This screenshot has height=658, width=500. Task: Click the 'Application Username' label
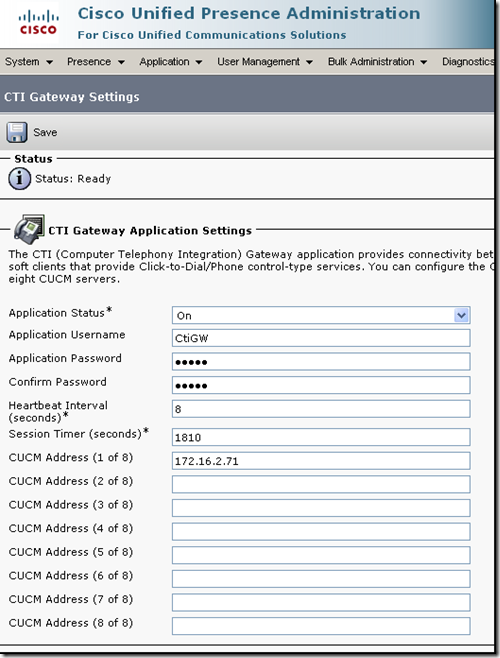point(67,335)
